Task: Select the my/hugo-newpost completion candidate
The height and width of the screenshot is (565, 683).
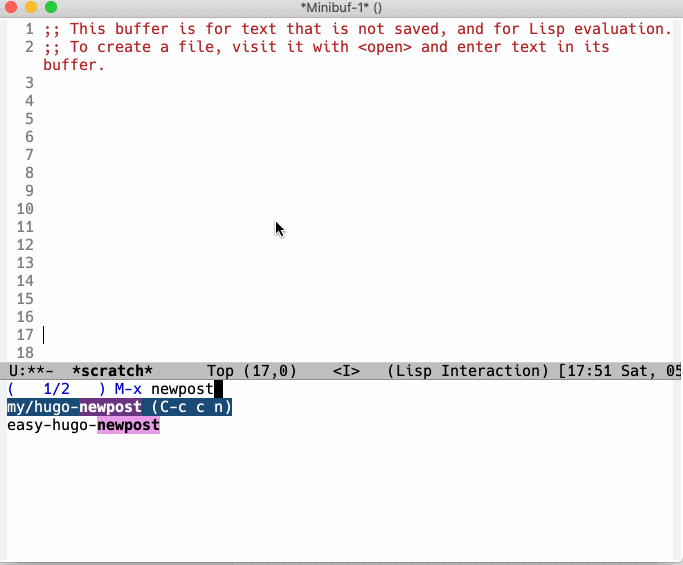Action: (x=119, y=407)
